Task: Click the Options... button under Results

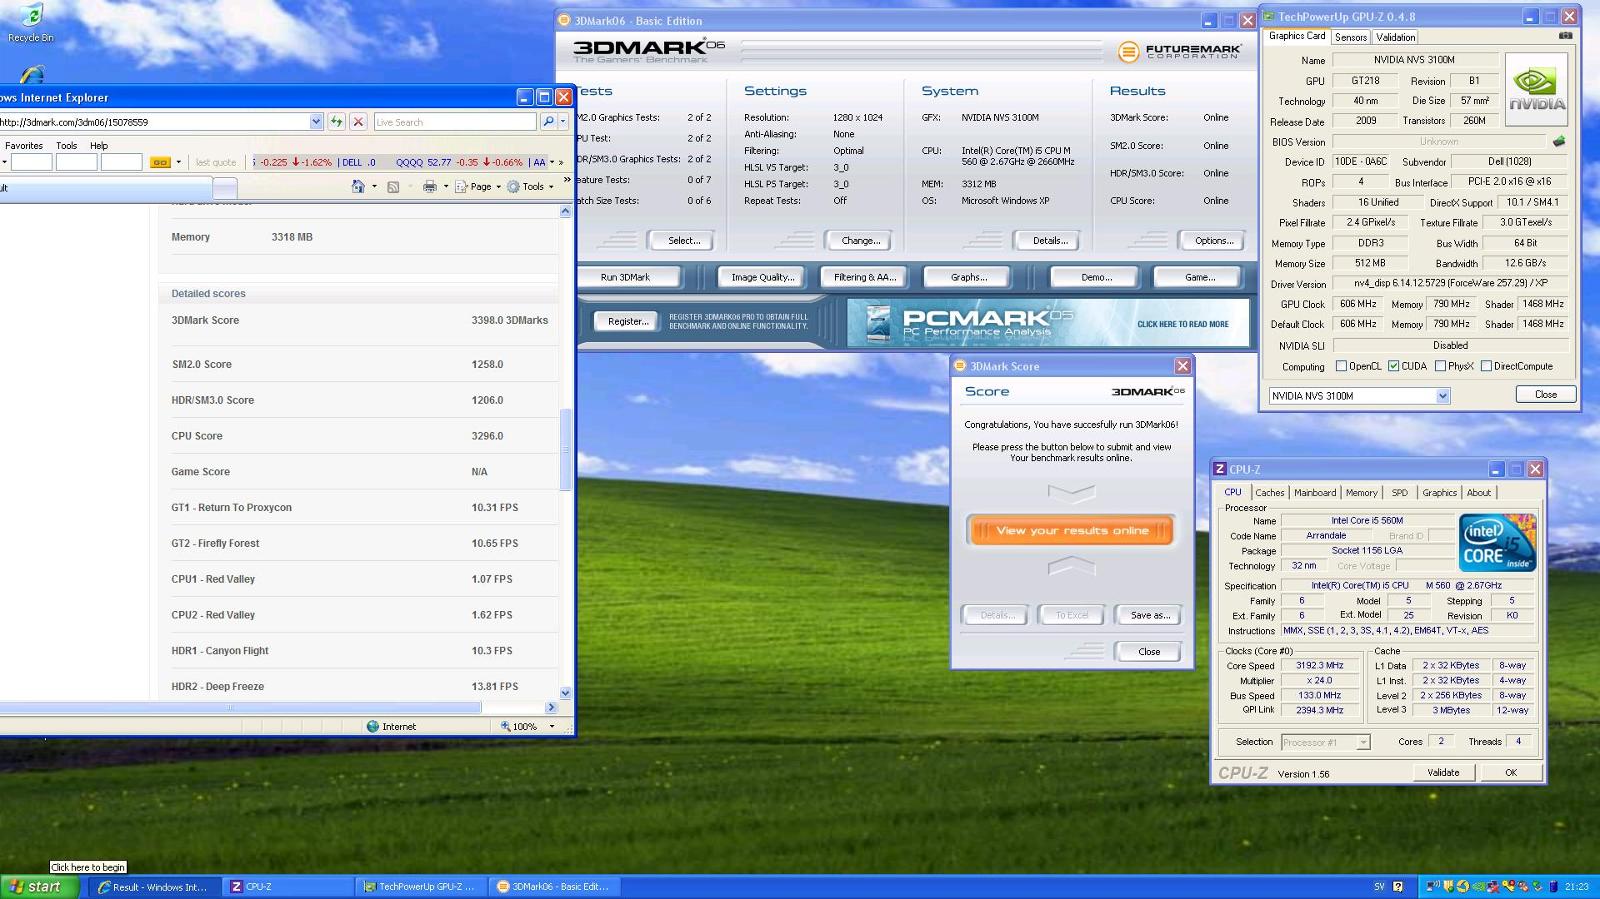Action: click(1213, 240)
